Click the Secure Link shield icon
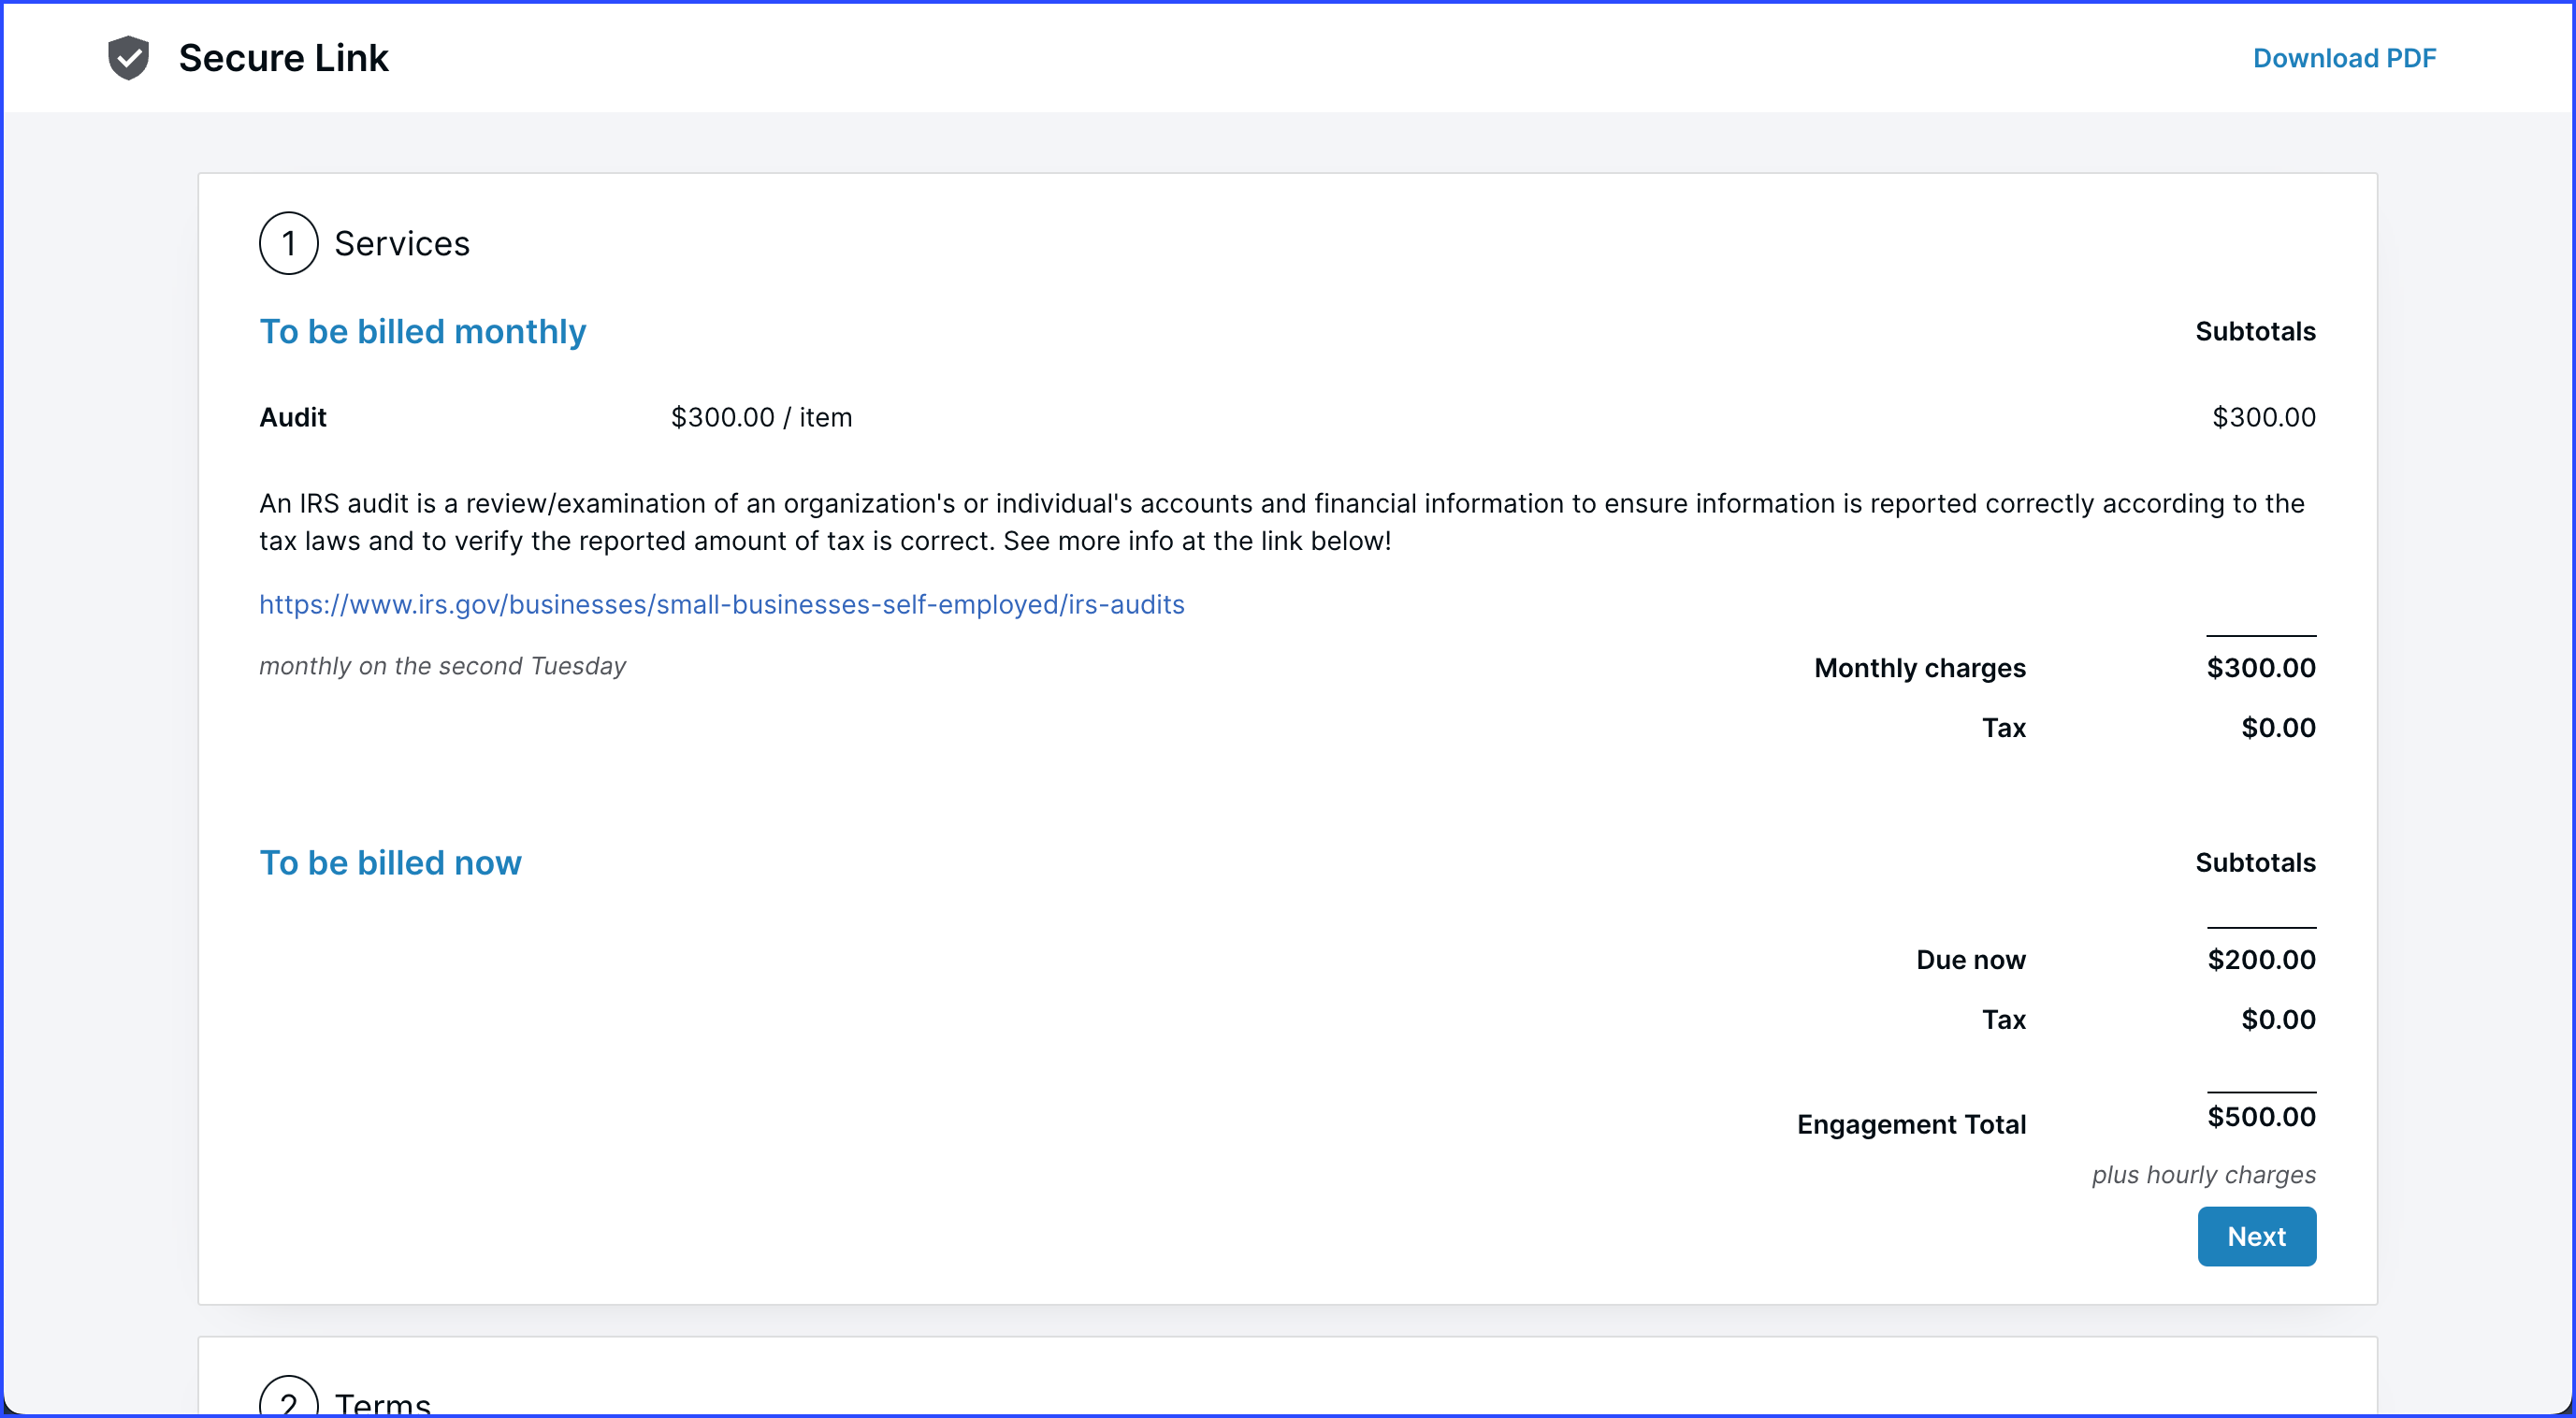The height and width of the screenshot is (1418, 2576). pyautogui.click(x=129, y=58)
